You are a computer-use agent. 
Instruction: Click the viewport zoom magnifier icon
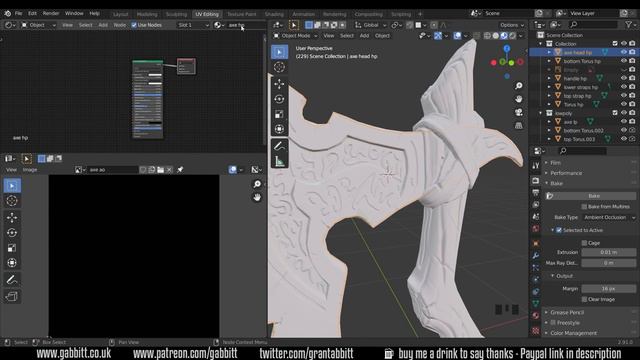coord(518,86)
